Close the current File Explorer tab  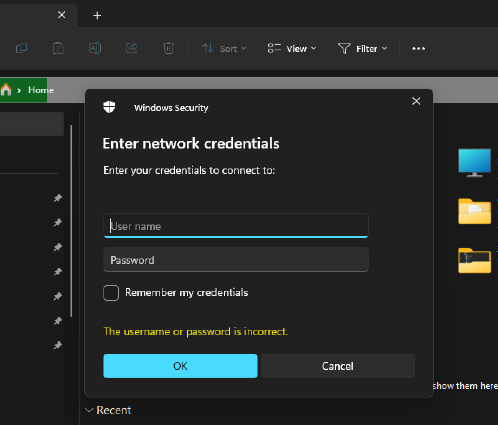coord(61,15)
